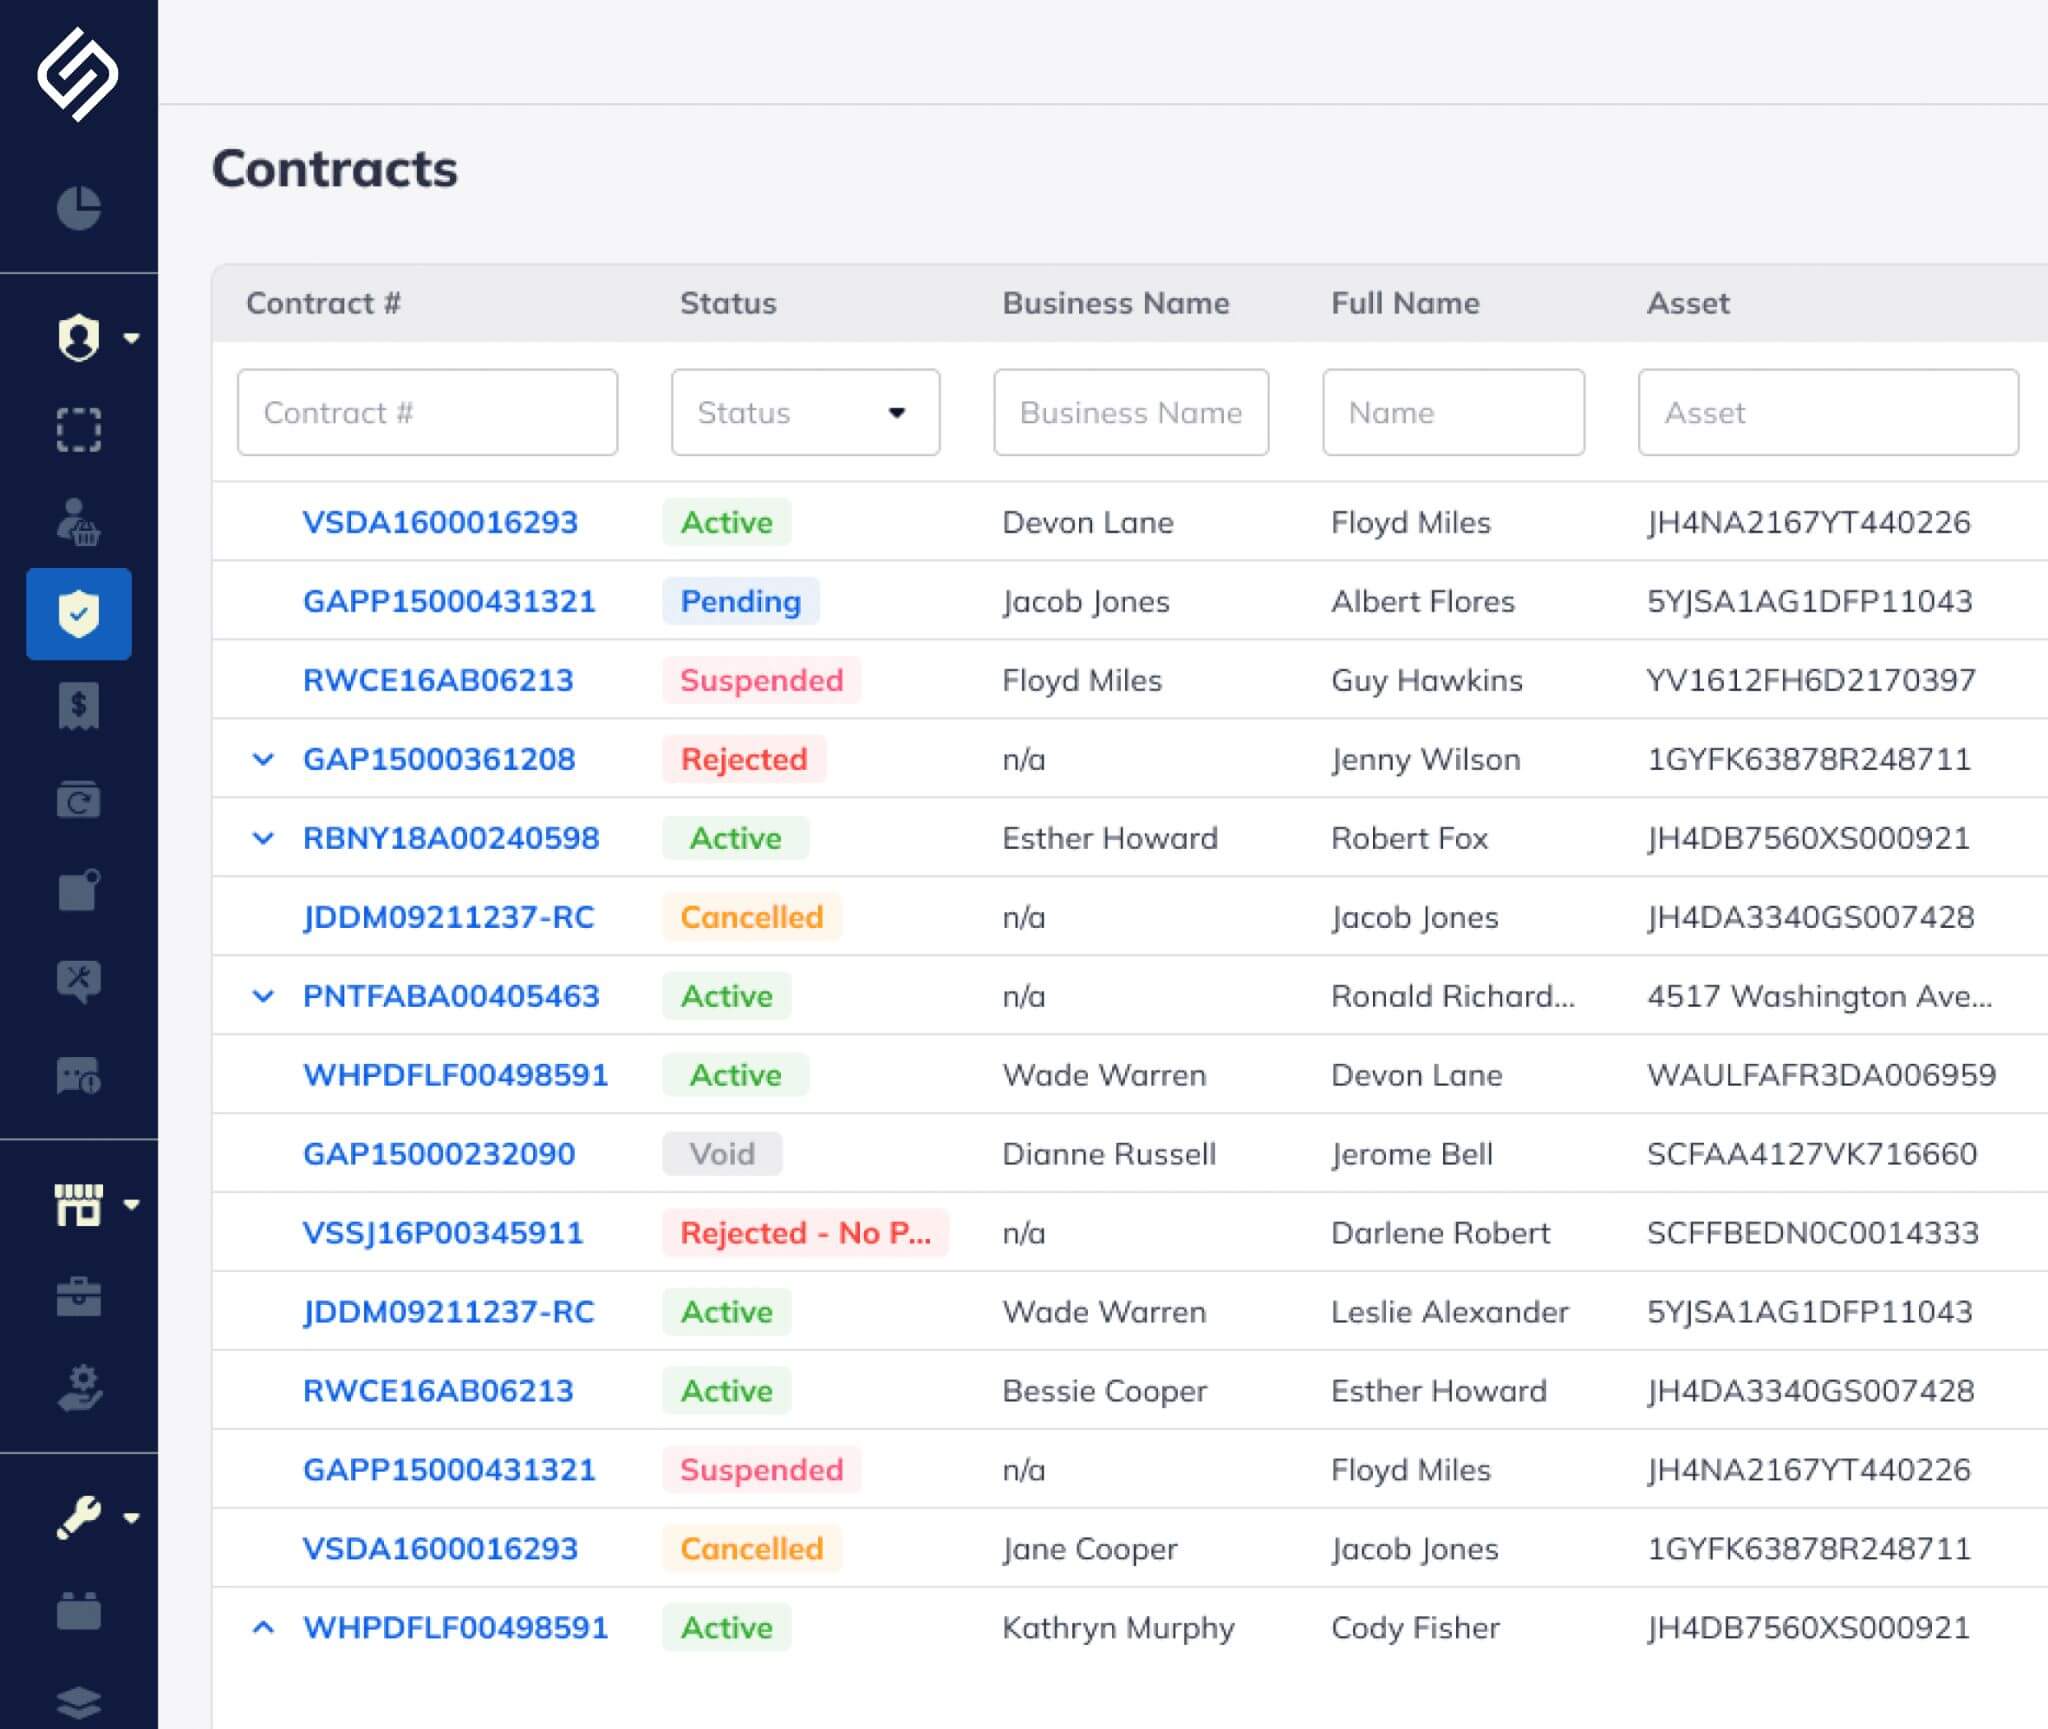The height and width of the screenshot is (1729, 2048).
Task: Open the dollar receipt billing icon
Action: (x=79, y=706)
